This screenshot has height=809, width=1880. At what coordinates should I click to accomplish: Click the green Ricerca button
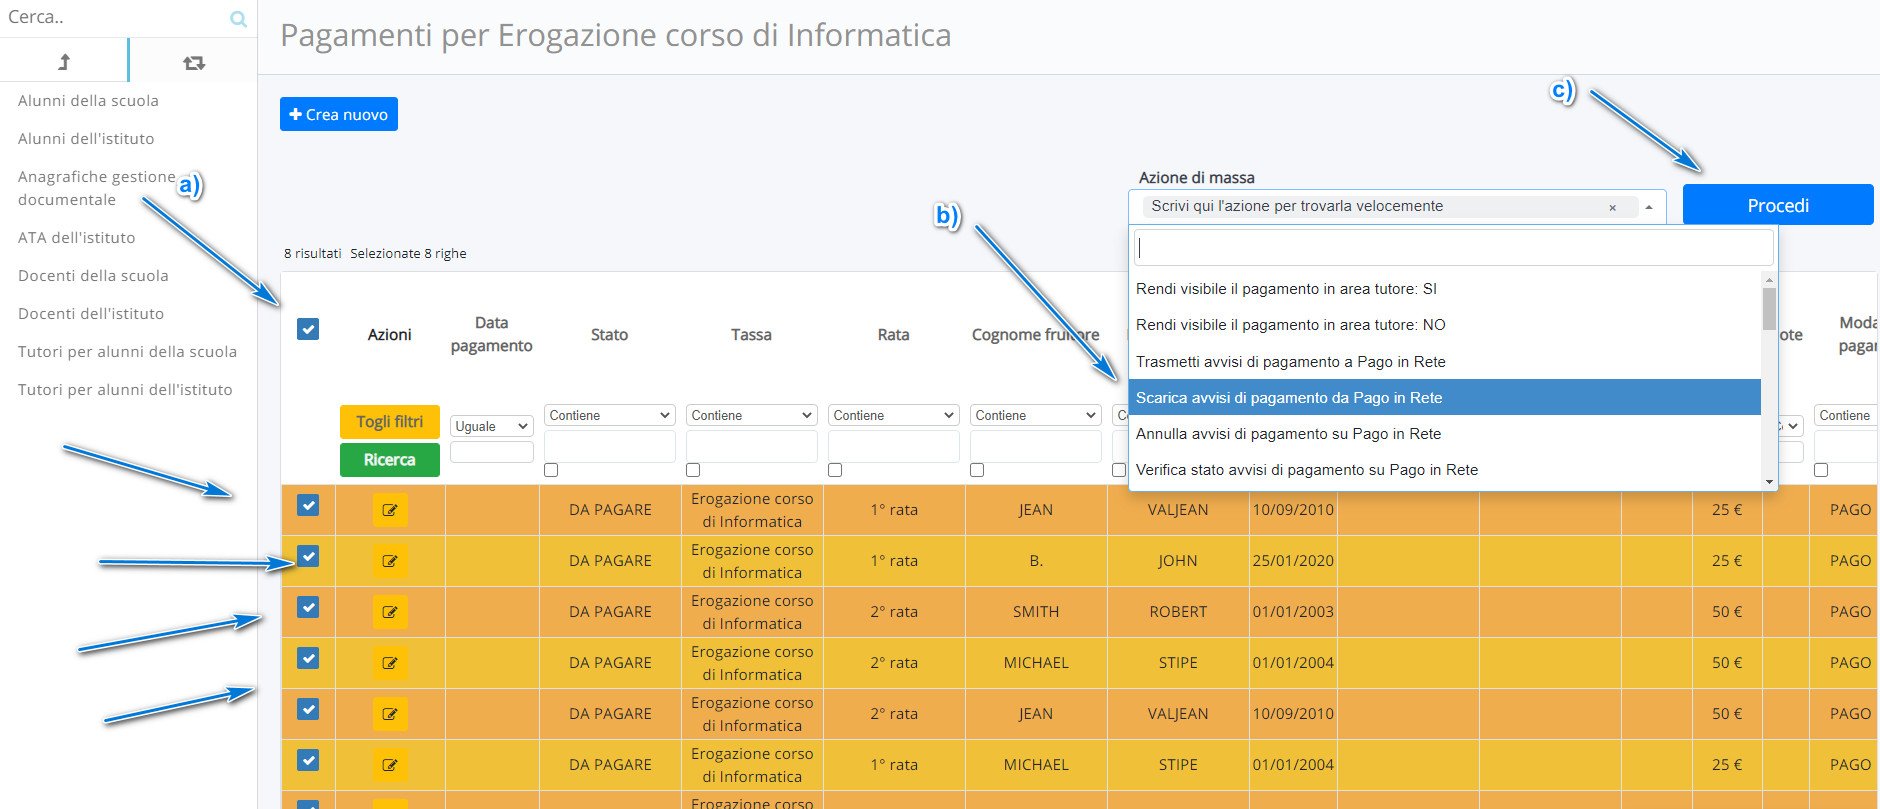pos(390,460)
